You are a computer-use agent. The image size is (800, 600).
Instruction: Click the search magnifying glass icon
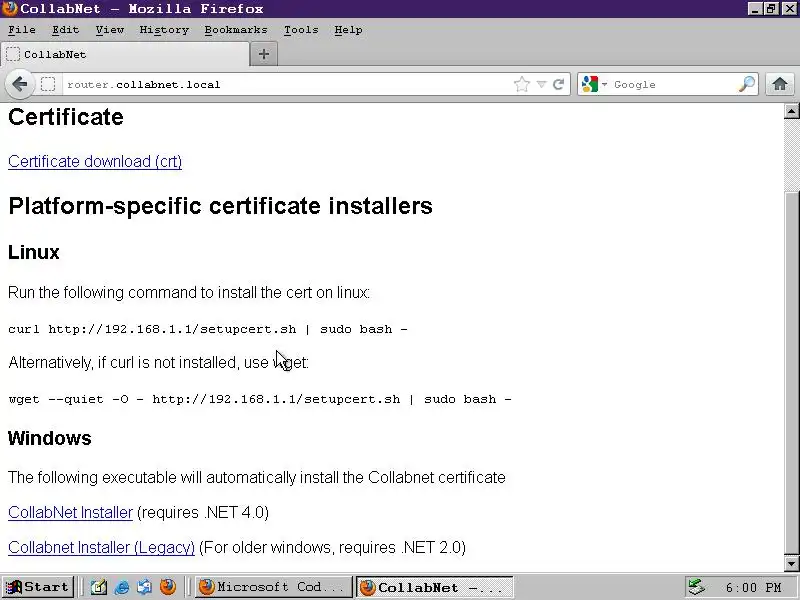coord(746,84)
